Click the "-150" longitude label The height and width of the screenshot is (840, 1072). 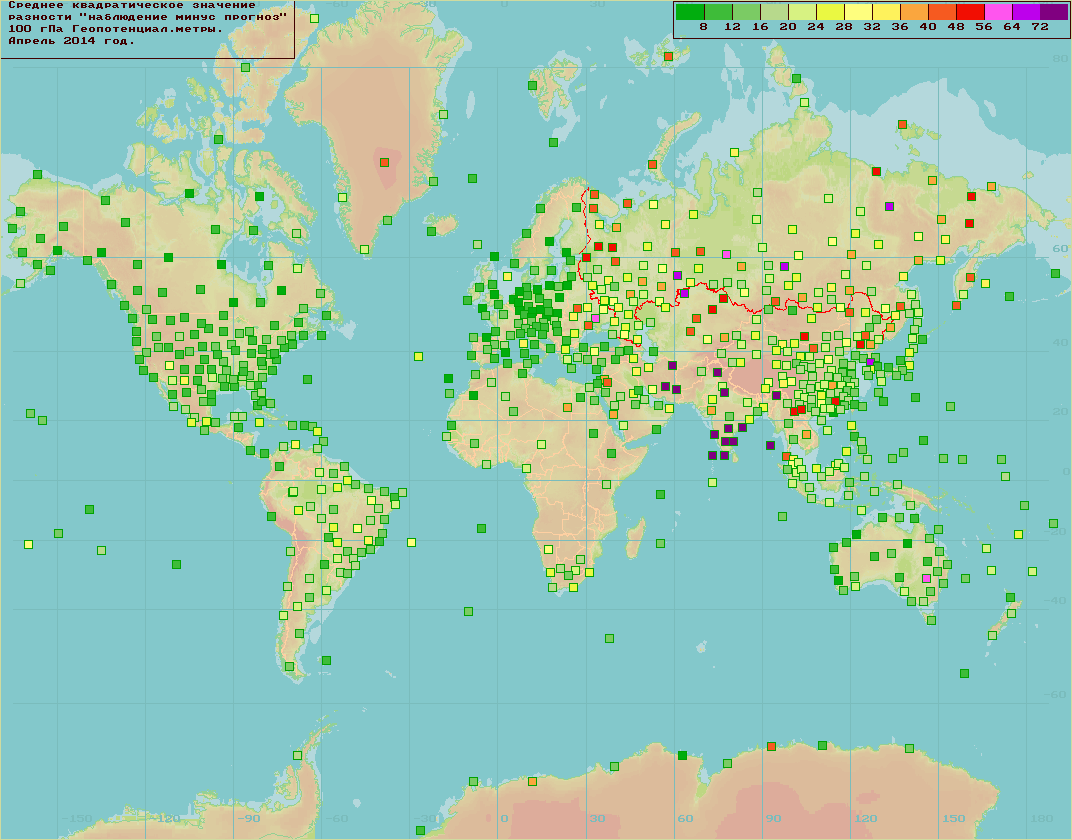pyautogui.click(x=77, y=819)
